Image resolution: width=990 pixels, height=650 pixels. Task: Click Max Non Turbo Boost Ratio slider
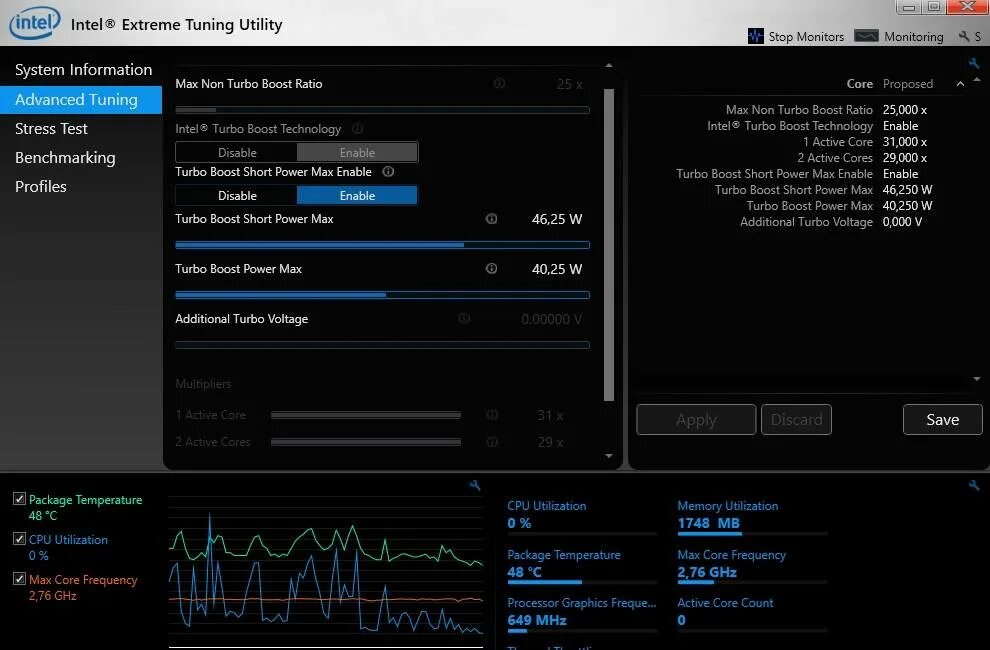383,110
